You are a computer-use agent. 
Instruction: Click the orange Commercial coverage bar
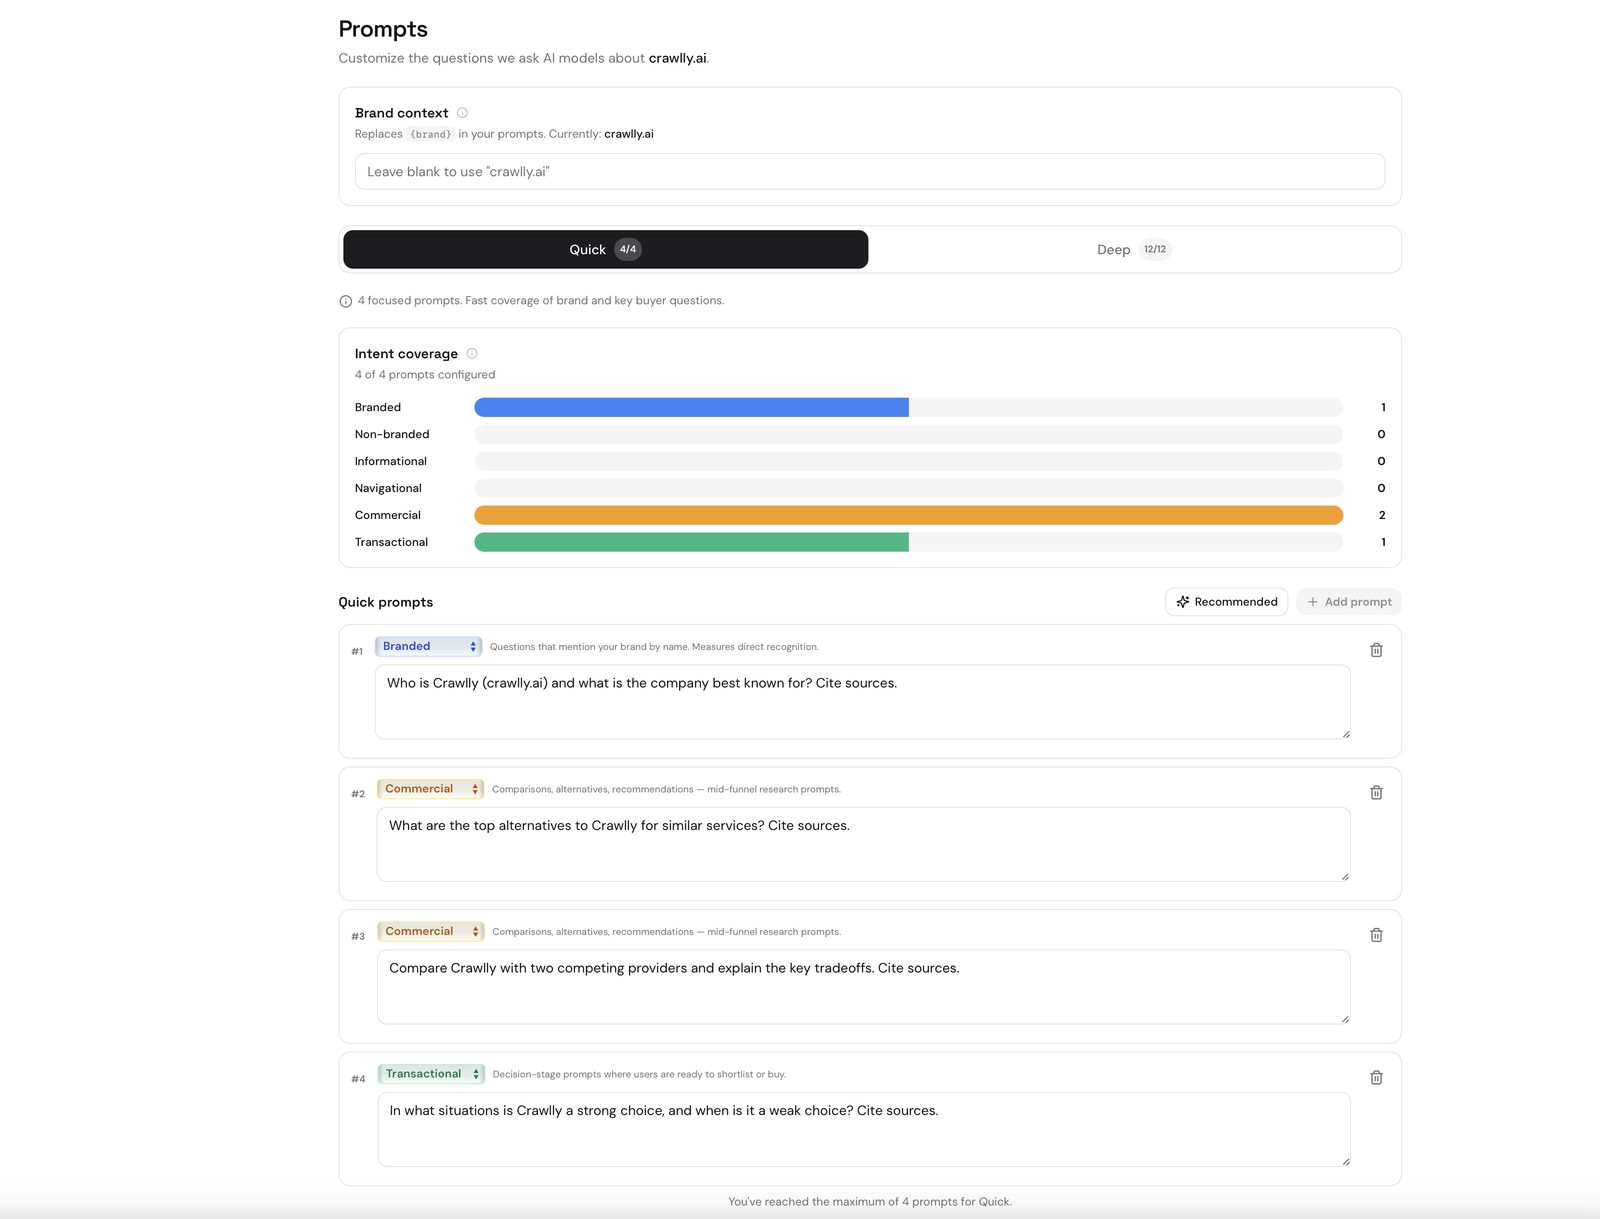pyautogui.click(x=908, y=515)
